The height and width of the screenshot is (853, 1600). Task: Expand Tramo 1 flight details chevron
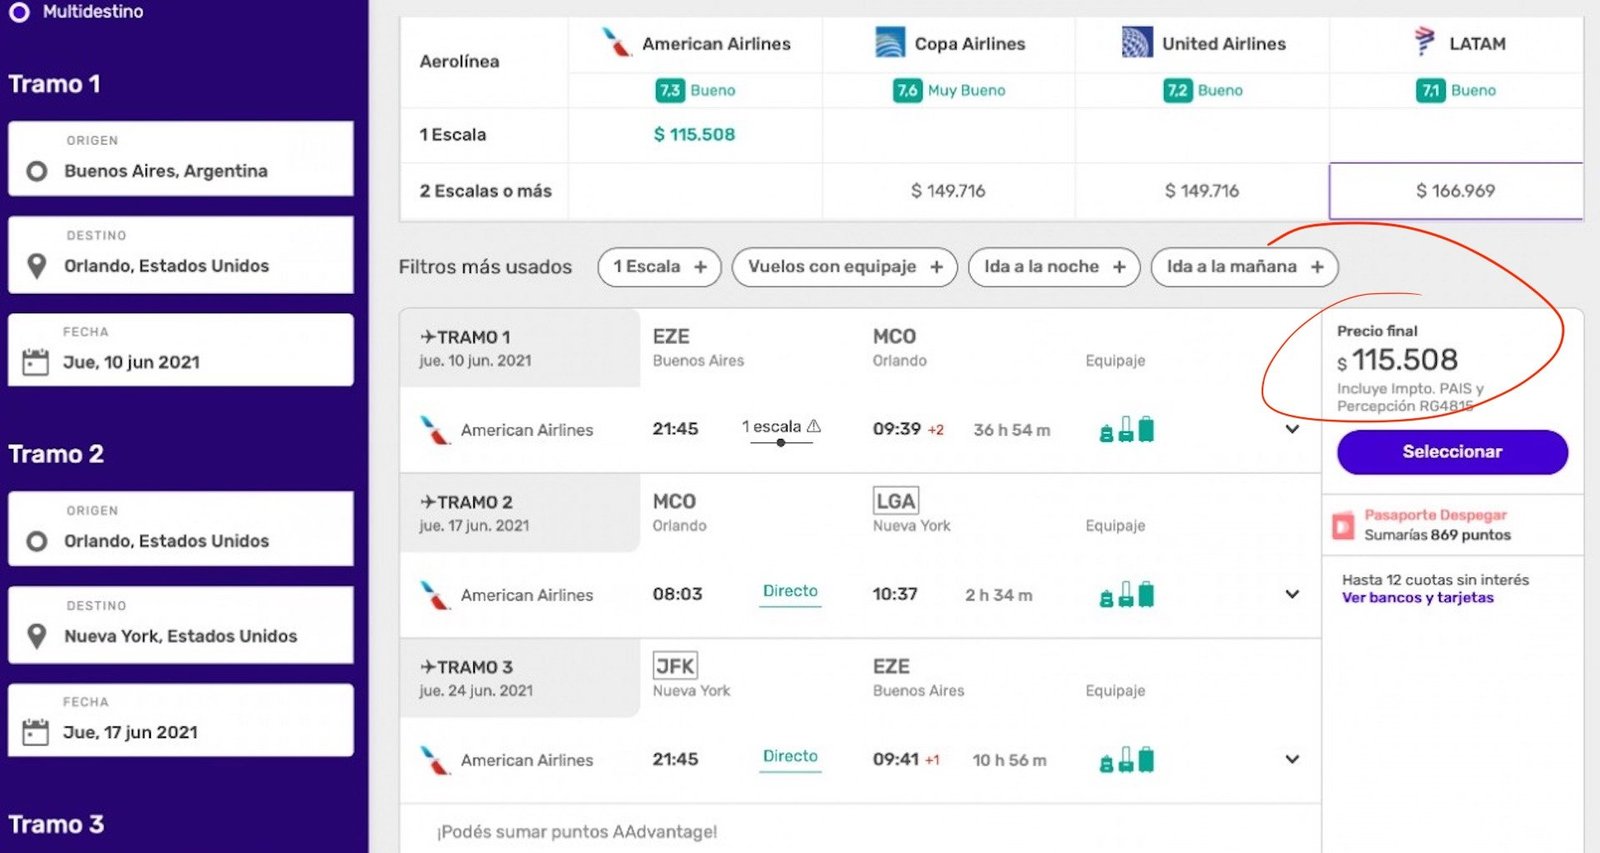click(x=1292, y=429)
